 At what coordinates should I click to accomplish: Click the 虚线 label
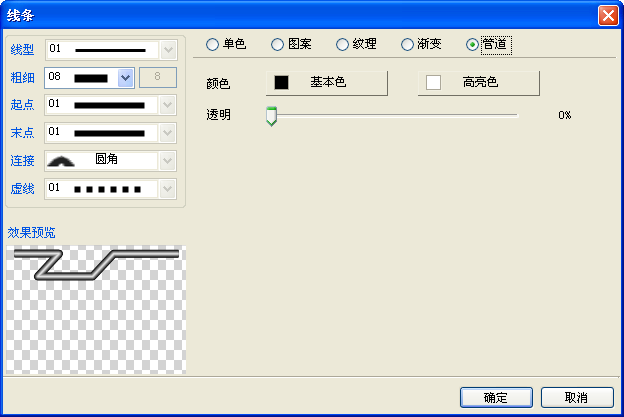pos(22,189)
